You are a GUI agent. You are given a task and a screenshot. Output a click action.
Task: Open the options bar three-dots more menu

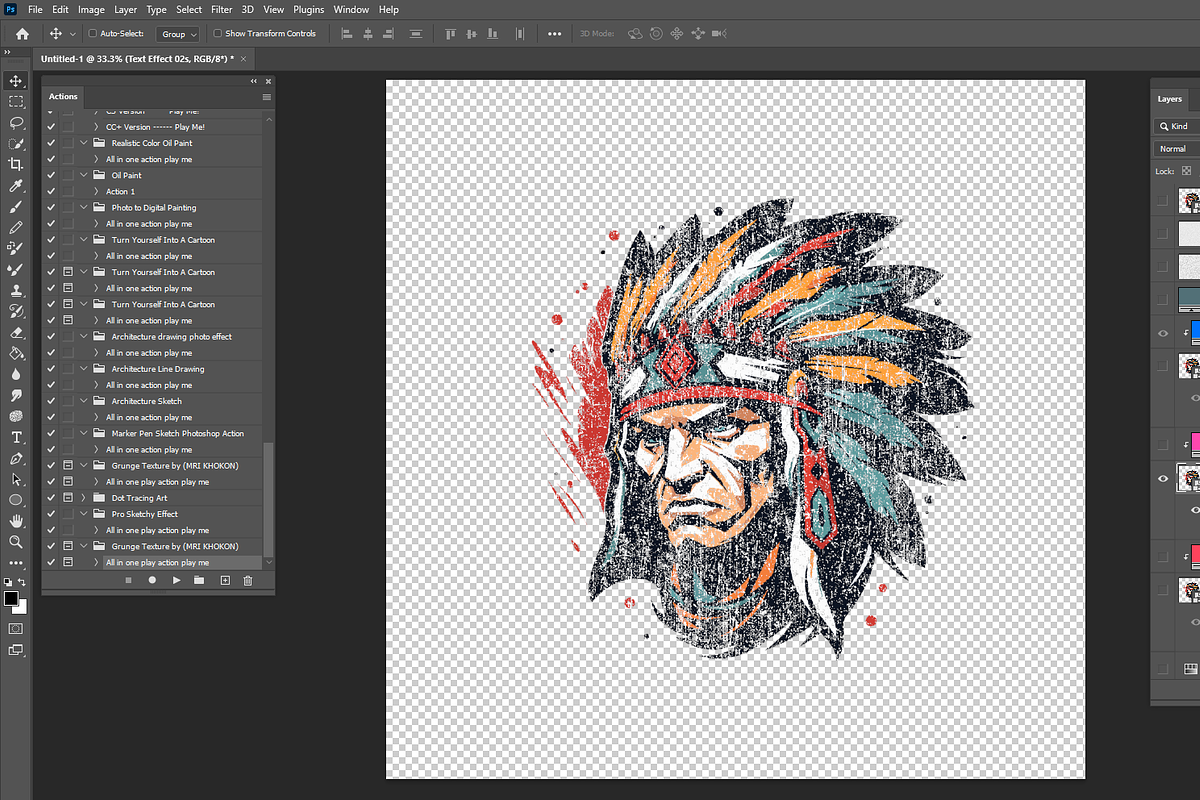[555, 34]
